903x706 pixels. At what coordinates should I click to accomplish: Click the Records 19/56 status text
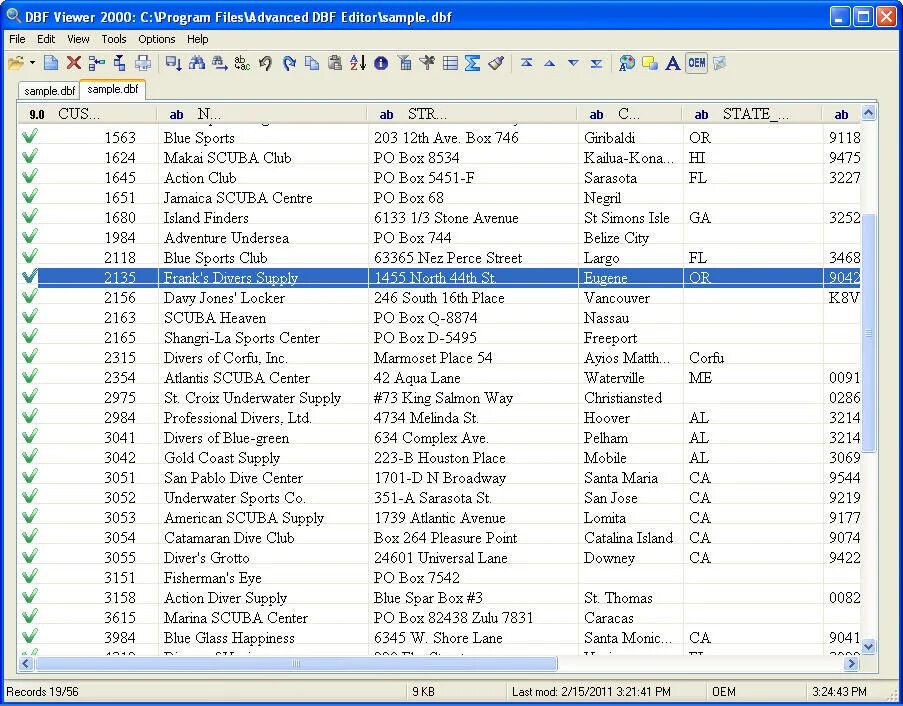click(x=43, y=692)
